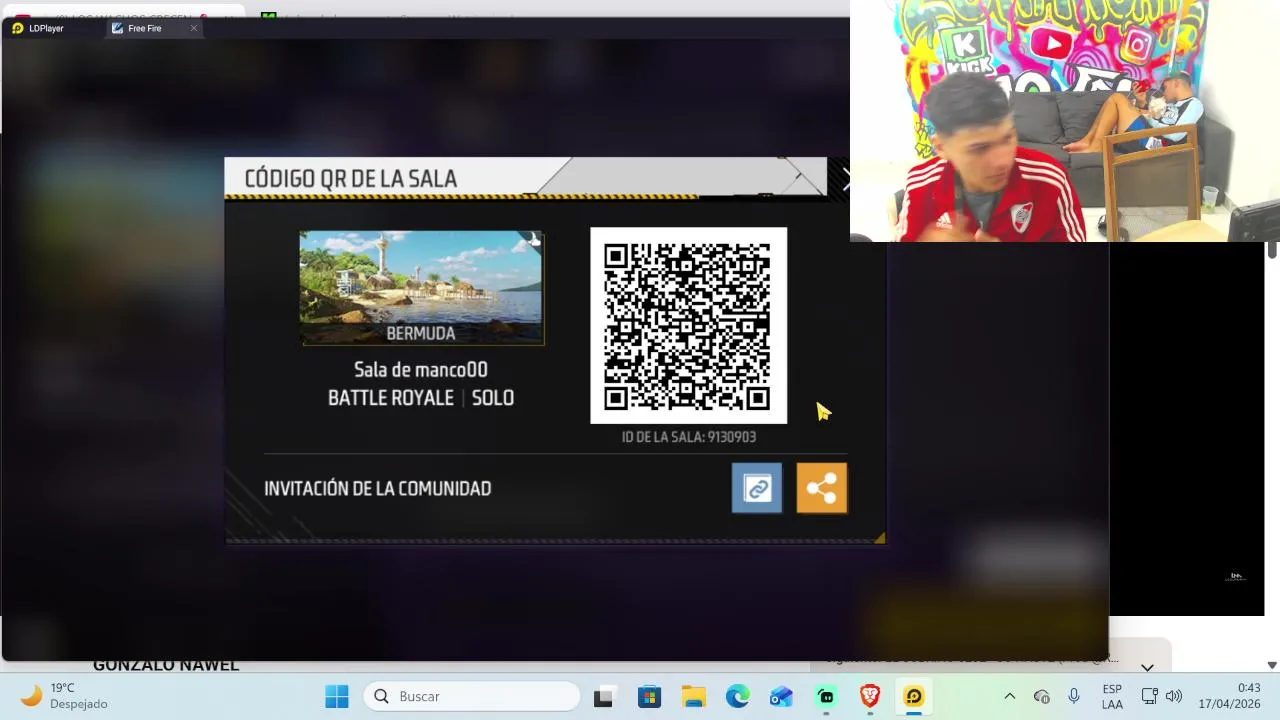This screenshot has height=720, width=1280.
Task: Click the right-side vertical scrollbar thumb
Action: click(x=1272, y=250)
